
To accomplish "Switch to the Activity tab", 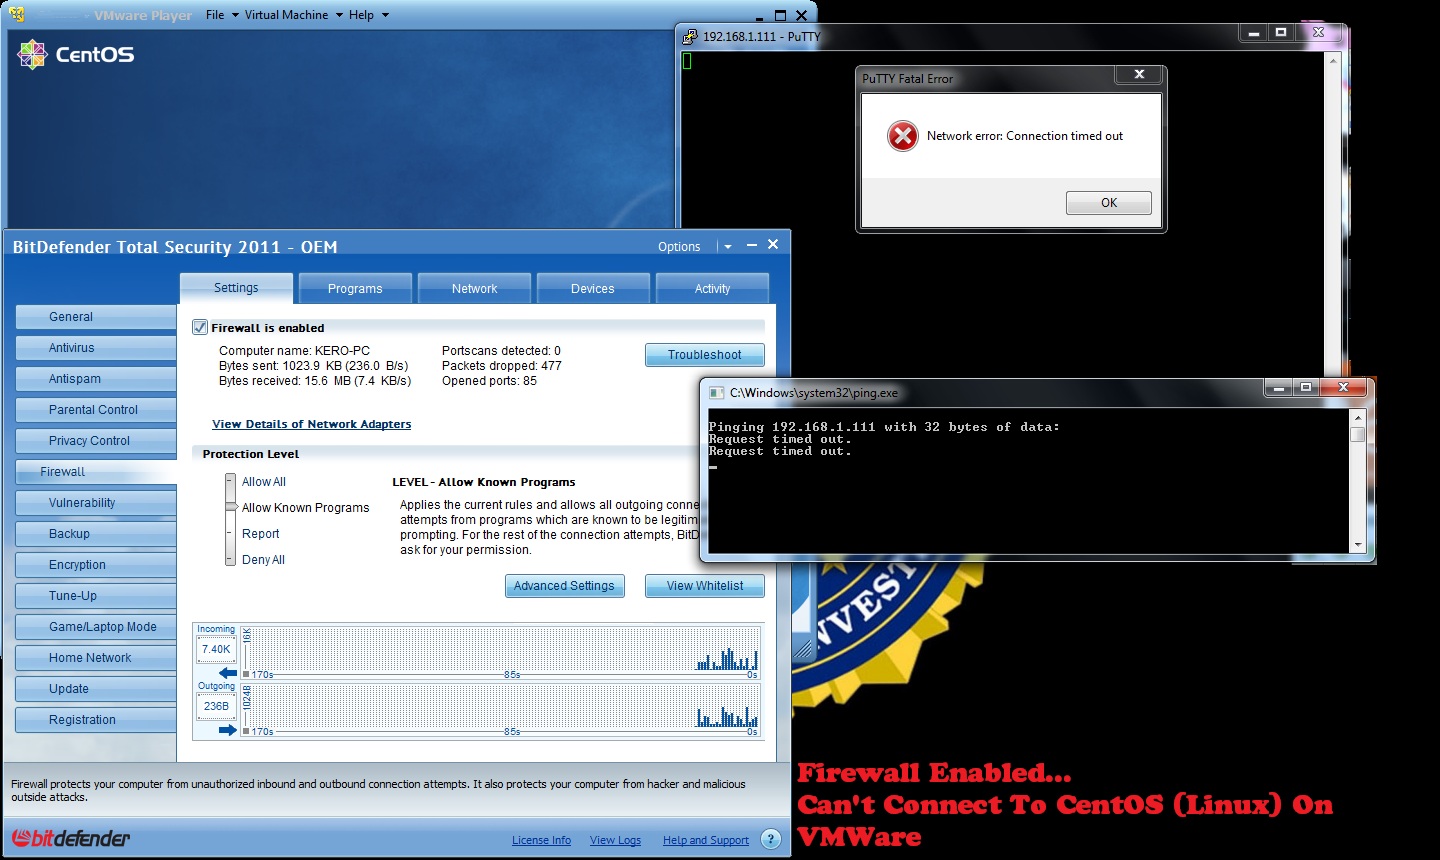I will click(x=712, y=288).
